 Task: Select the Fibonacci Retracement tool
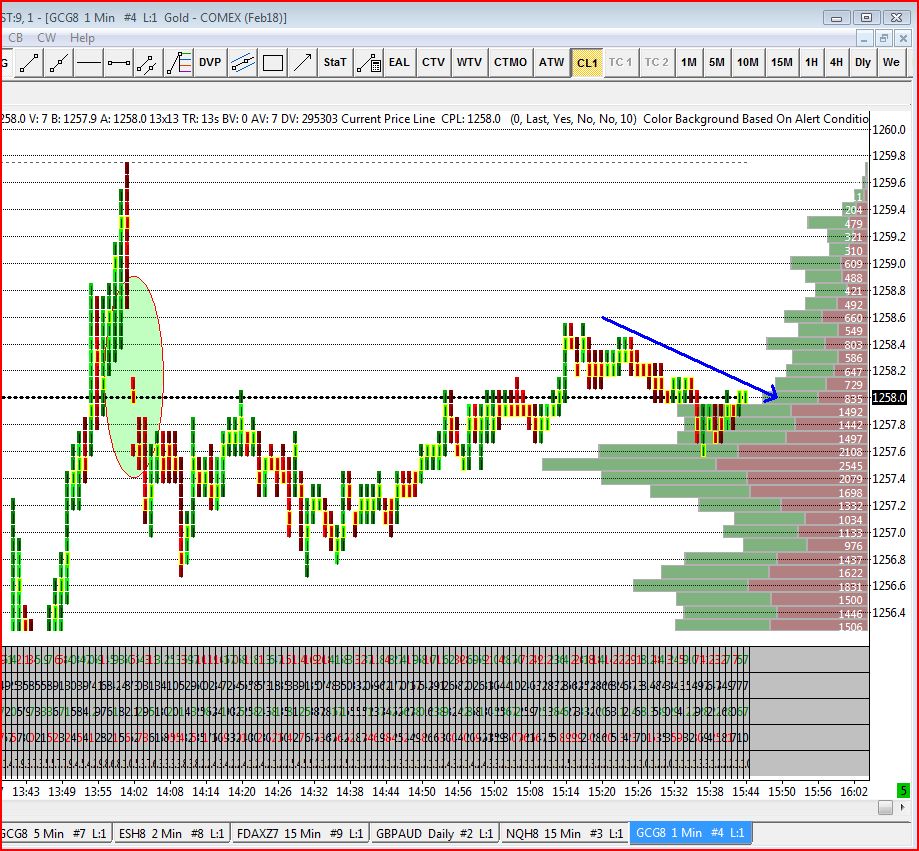coord(179,62)
